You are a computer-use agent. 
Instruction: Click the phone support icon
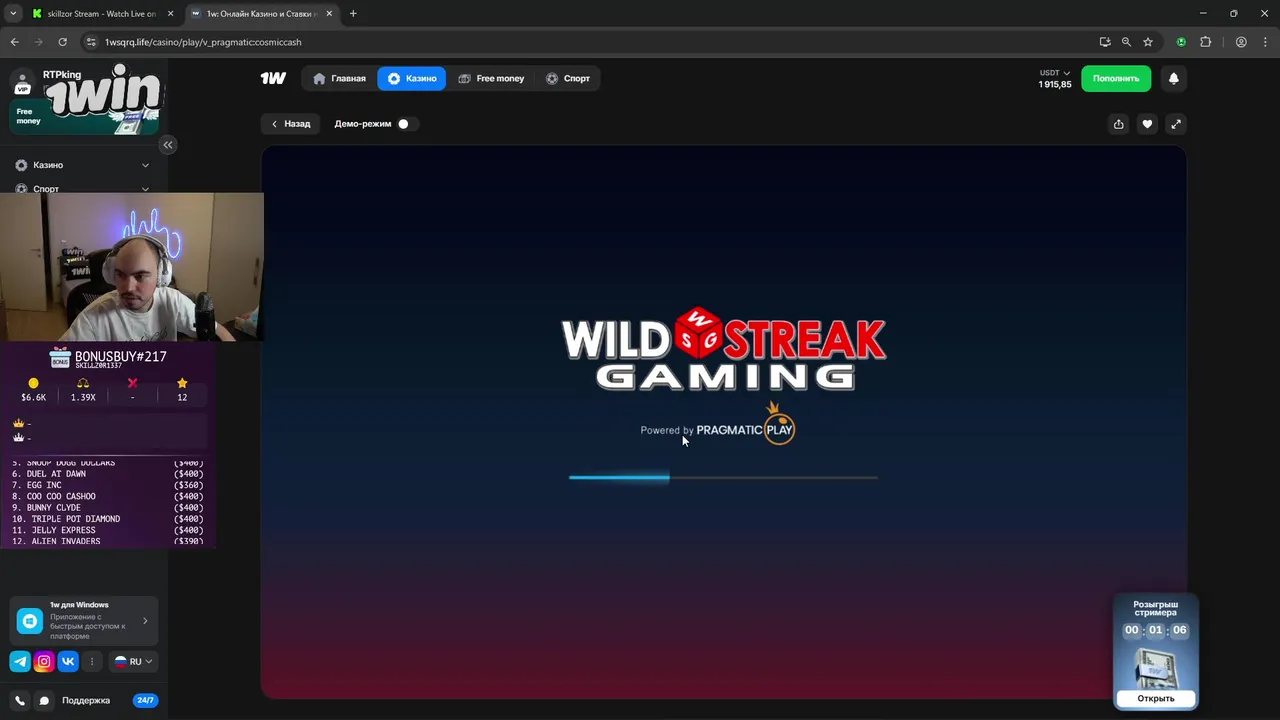[20, 700]
